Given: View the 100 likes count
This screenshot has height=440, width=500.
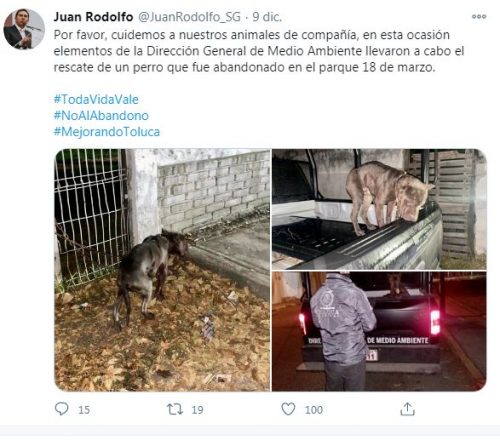Looking at the screenshot, I should tap(314, 410).
